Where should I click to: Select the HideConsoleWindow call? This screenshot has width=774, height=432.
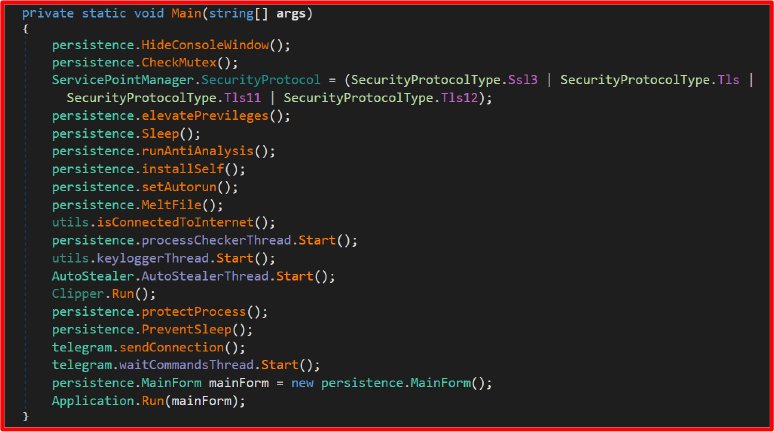205,45
